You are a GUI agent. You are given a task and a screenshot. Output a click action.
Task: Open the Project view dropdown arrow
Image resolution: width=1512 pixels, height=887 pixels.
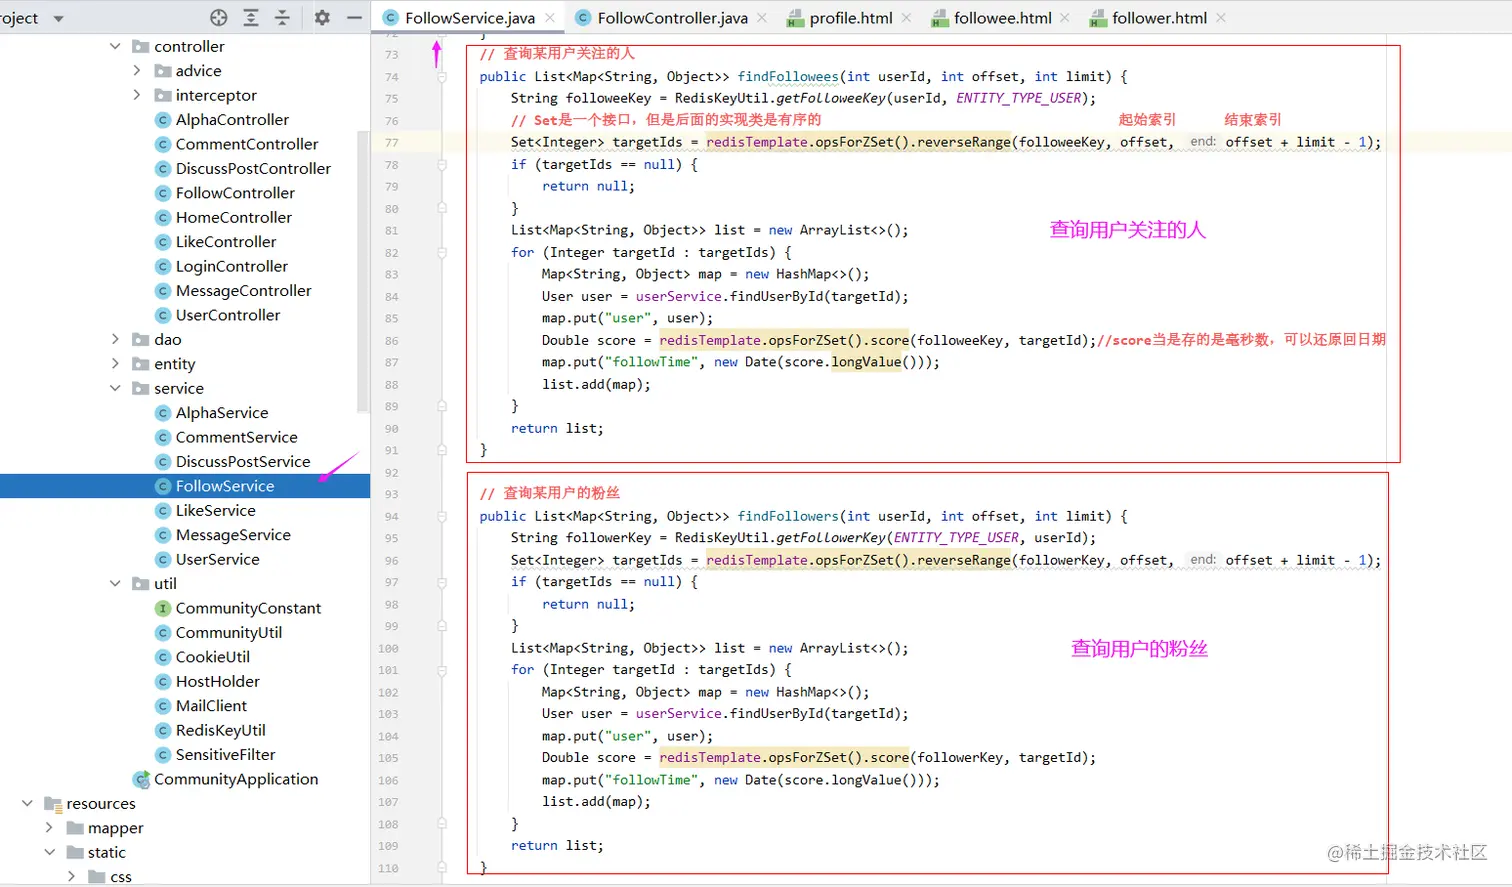[x=58, y=19]
